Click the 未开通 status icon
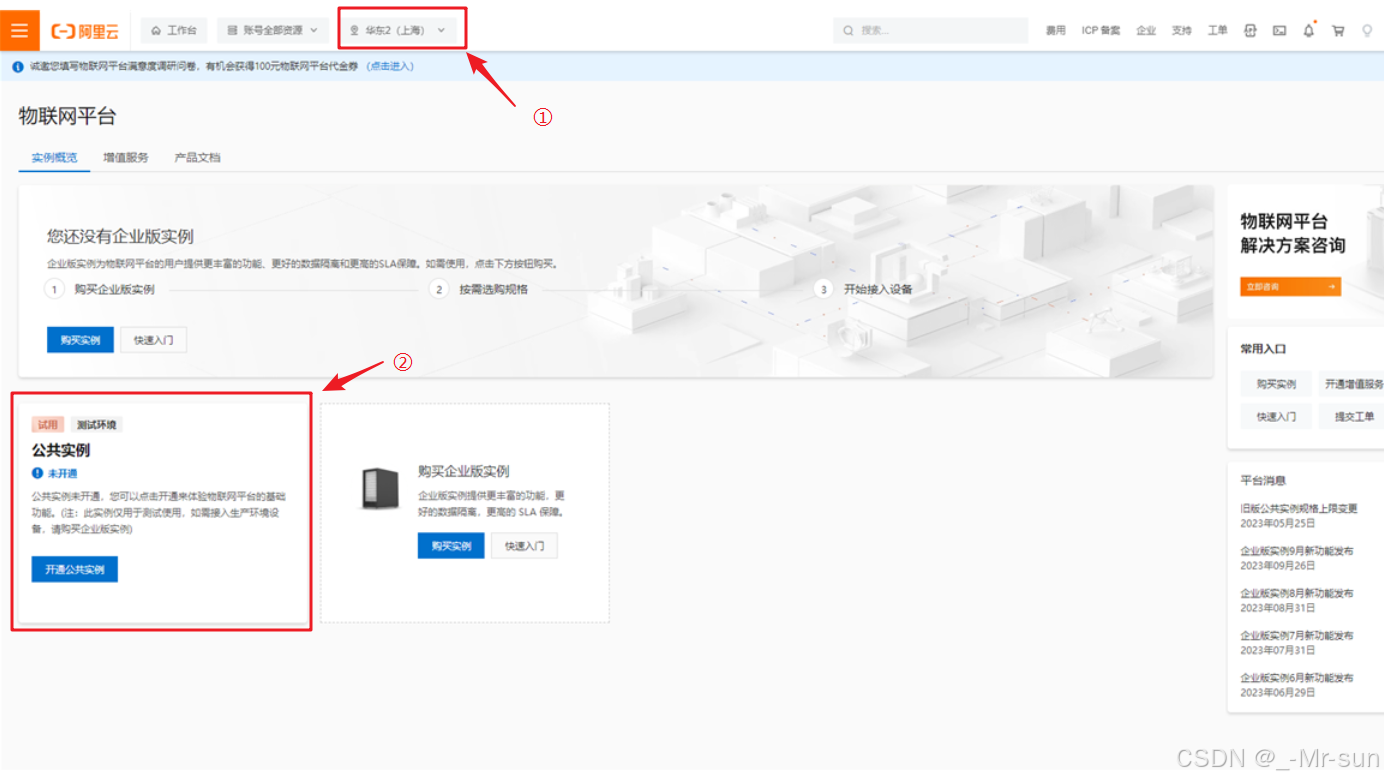 tap(37, 474)
